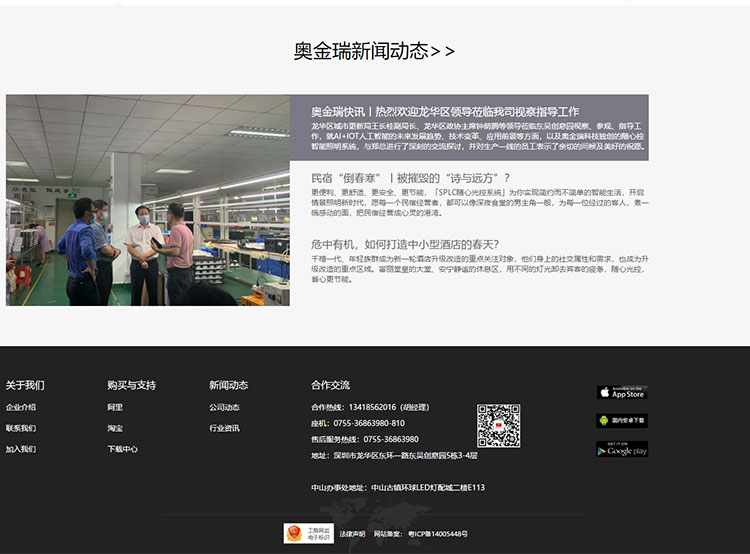Go to 企业介绍 in the footer

click(21, 407)
